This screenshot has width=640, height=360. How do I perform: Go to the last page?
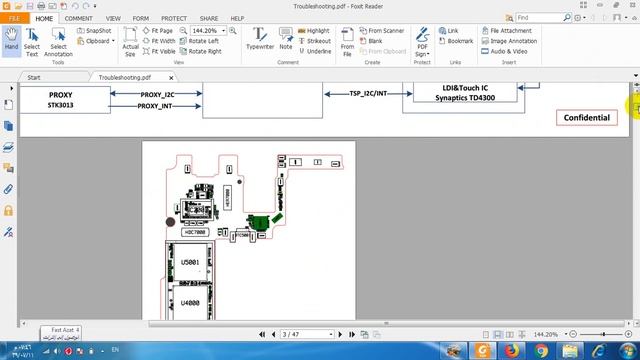coord(352,334)
